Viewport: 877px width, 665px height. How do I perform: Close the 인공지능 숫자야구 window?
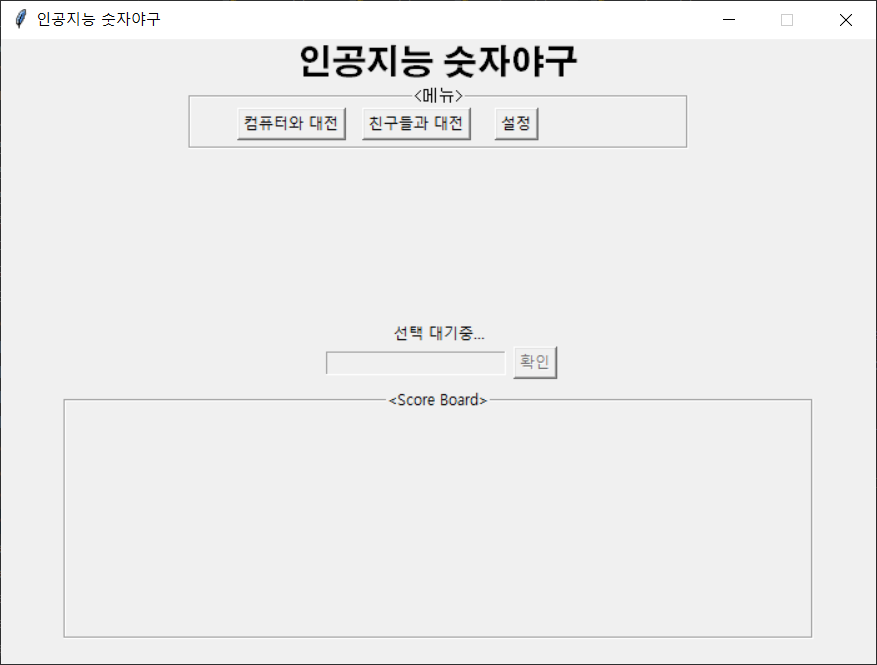pyautogui.click(x=846, y=20)
